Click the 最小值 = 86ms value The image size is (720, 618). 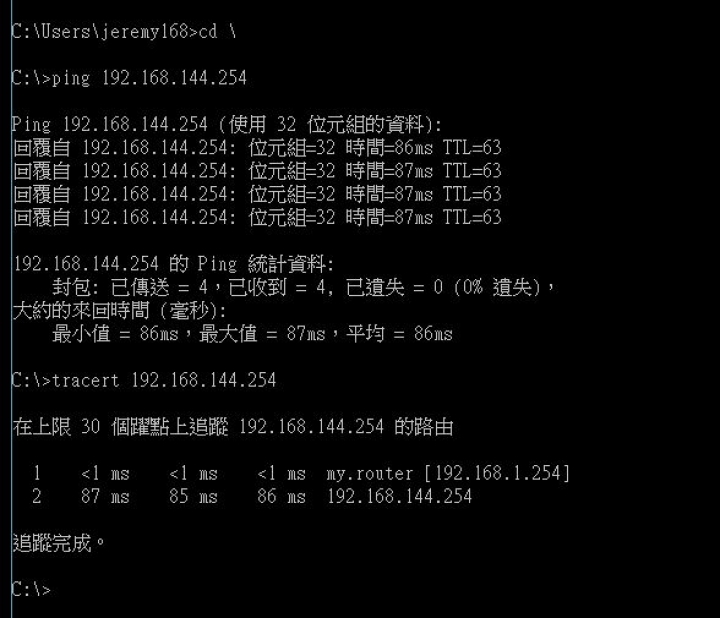(x=115, y=334)
